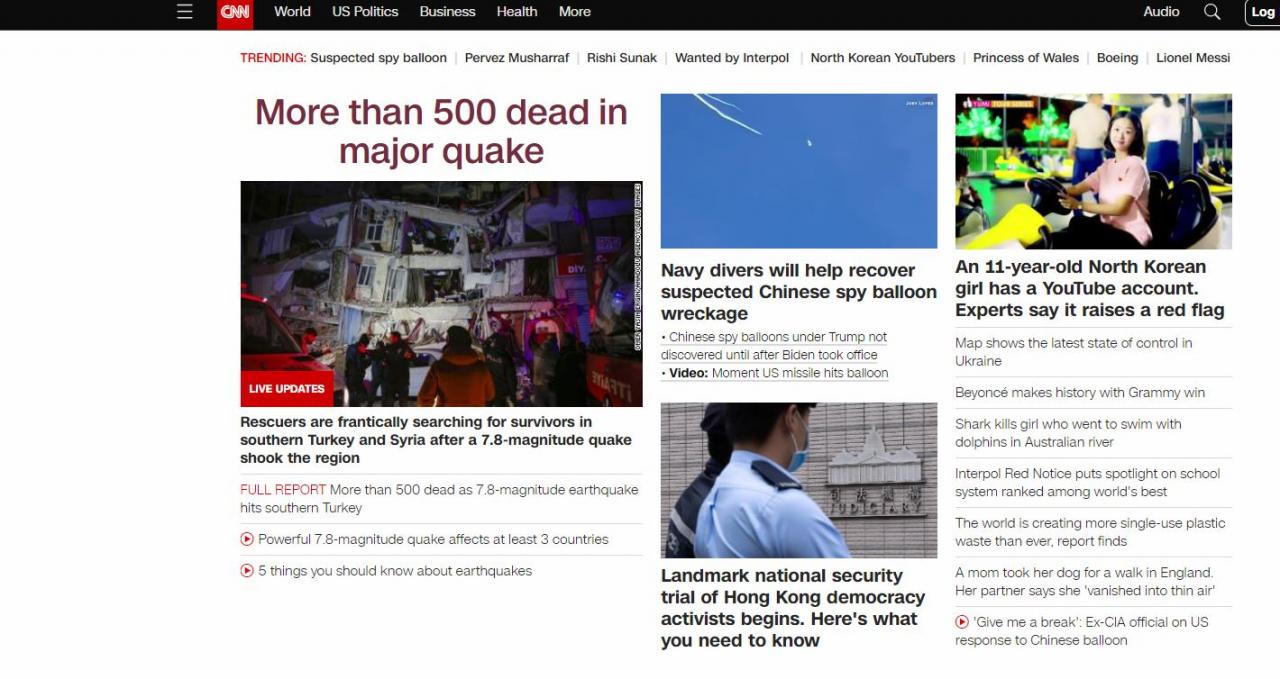Open the hamburger menu icon
This screenshot has width=1280, height=679.
point(184,12)
